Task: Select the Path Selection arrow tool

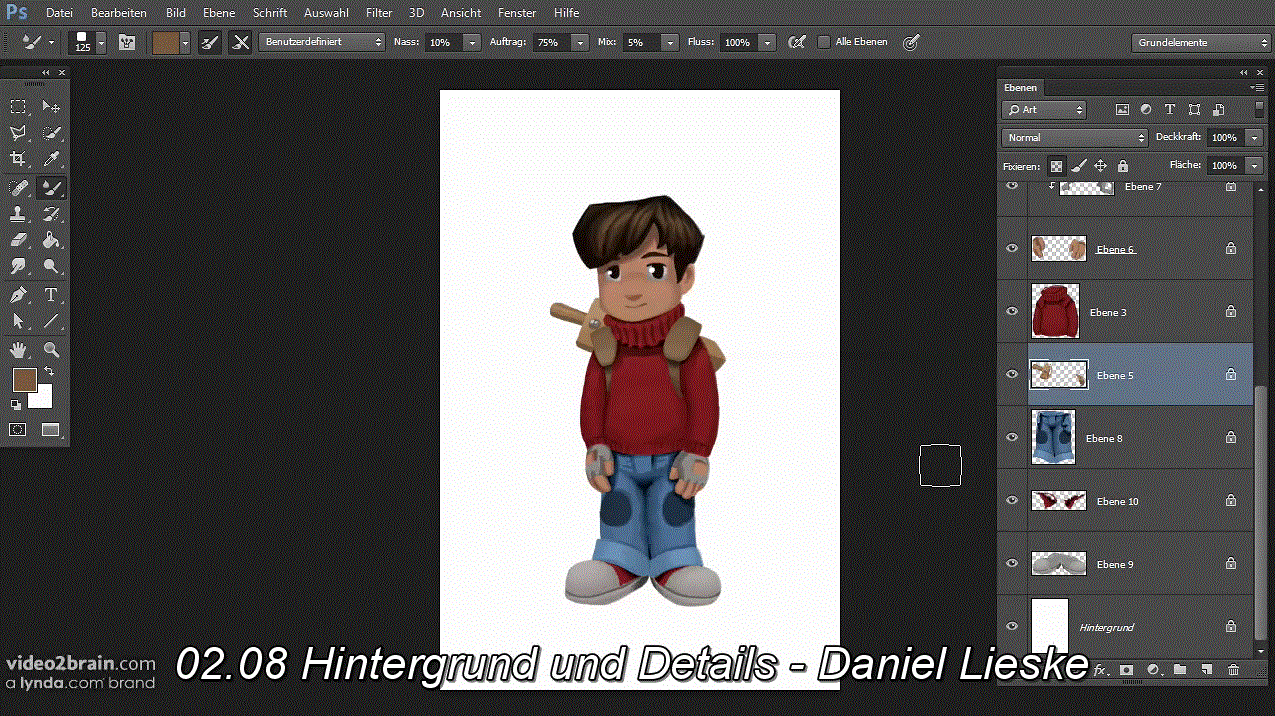Action: coord(18,321)
